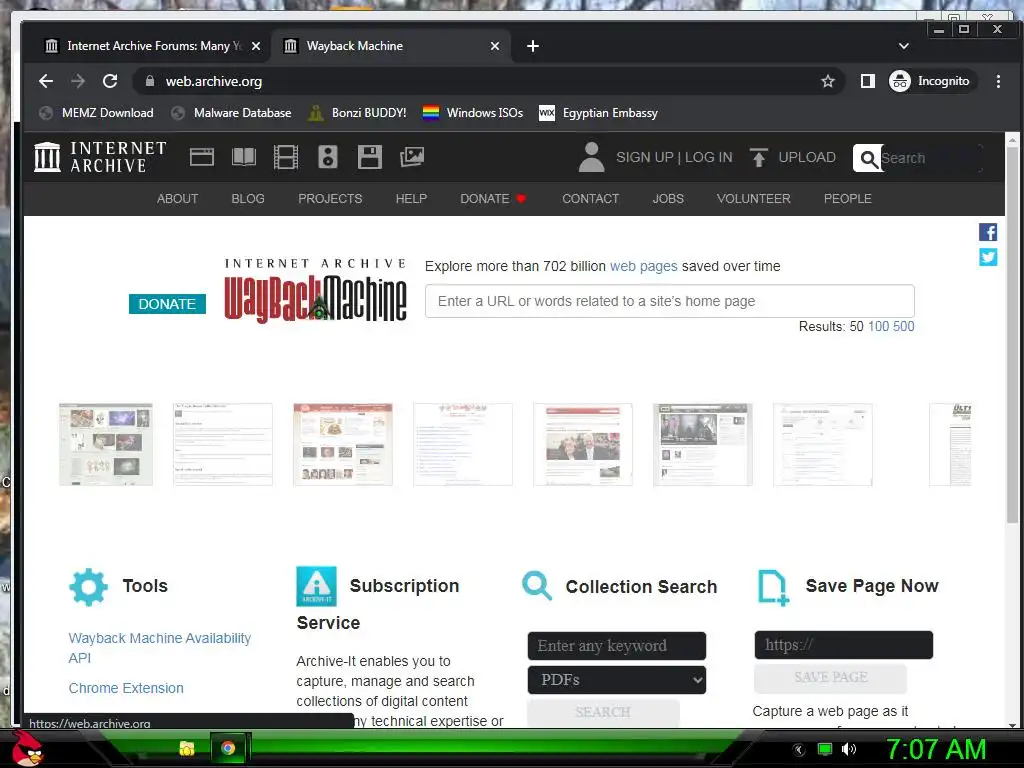Click the 'Enter any keyword' field
The image size is (1024, 768).
click(x=616, y=646)
